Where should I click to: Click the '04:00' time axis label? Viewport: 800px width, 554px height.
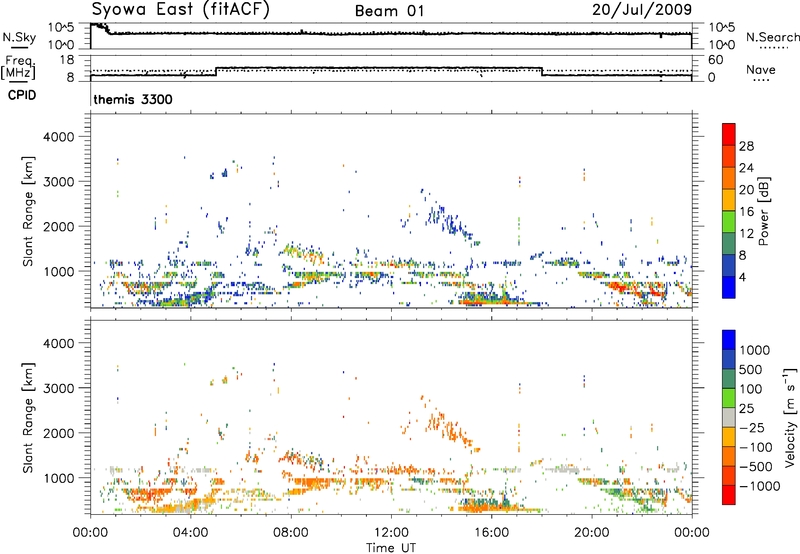coord(190,533)
